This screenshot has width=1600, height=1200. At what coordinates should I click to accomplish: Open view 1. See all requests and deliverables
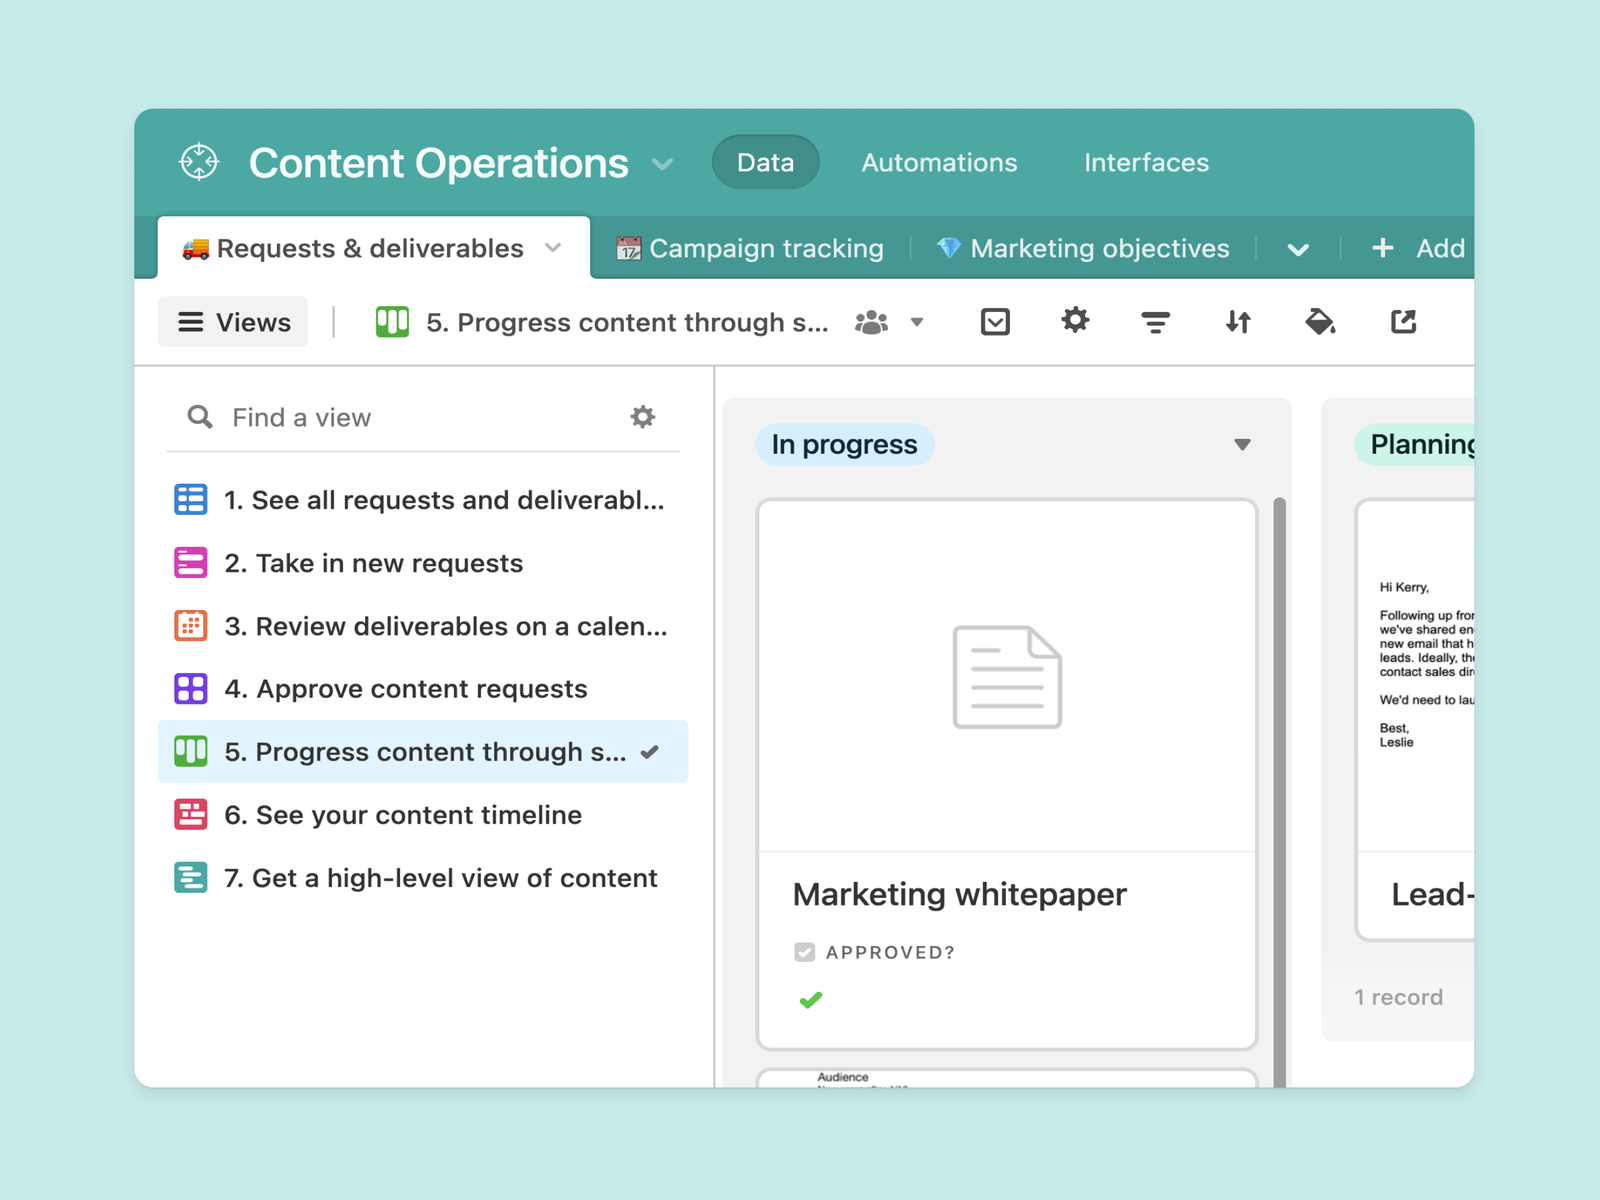[423, 500]
